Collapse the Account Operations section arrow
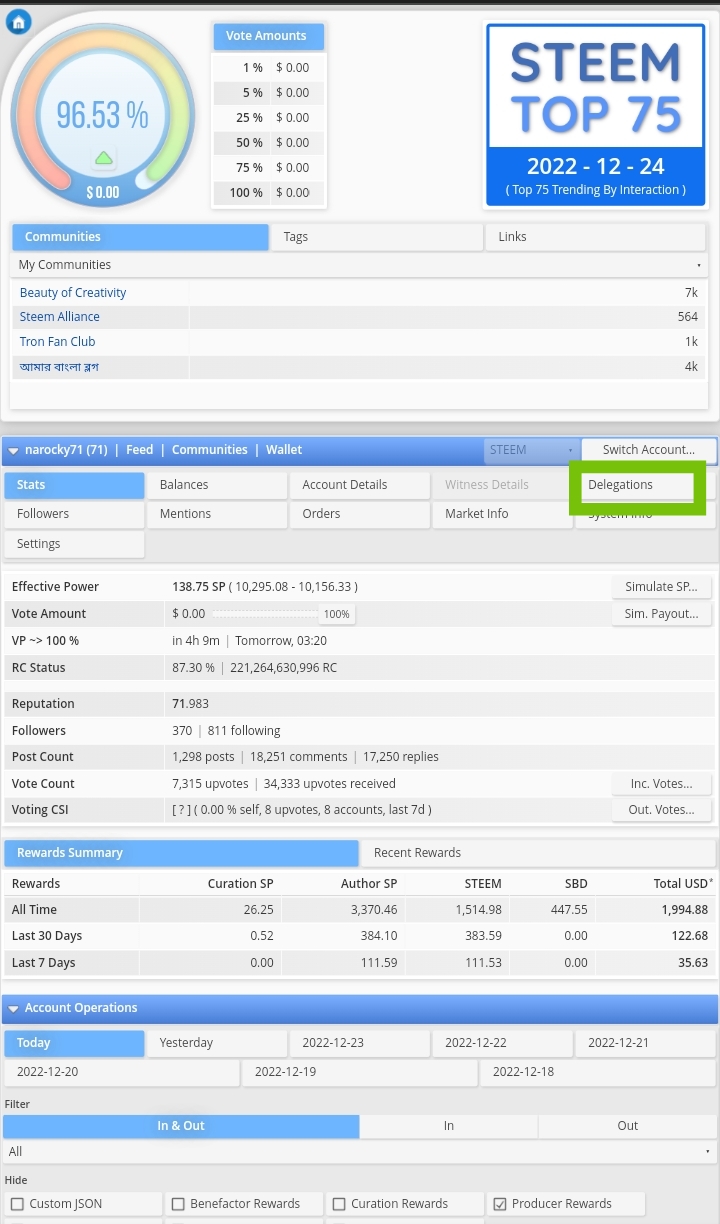The height and width of the screenshot is (1224, 720). pyautogui.click(x=14, y=1009)
